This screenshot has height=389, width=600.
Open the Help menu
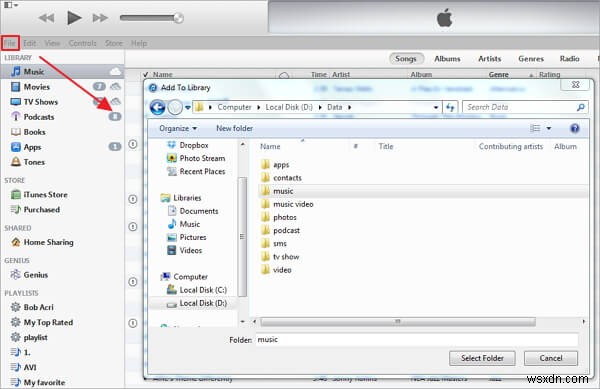coord(139,43)
